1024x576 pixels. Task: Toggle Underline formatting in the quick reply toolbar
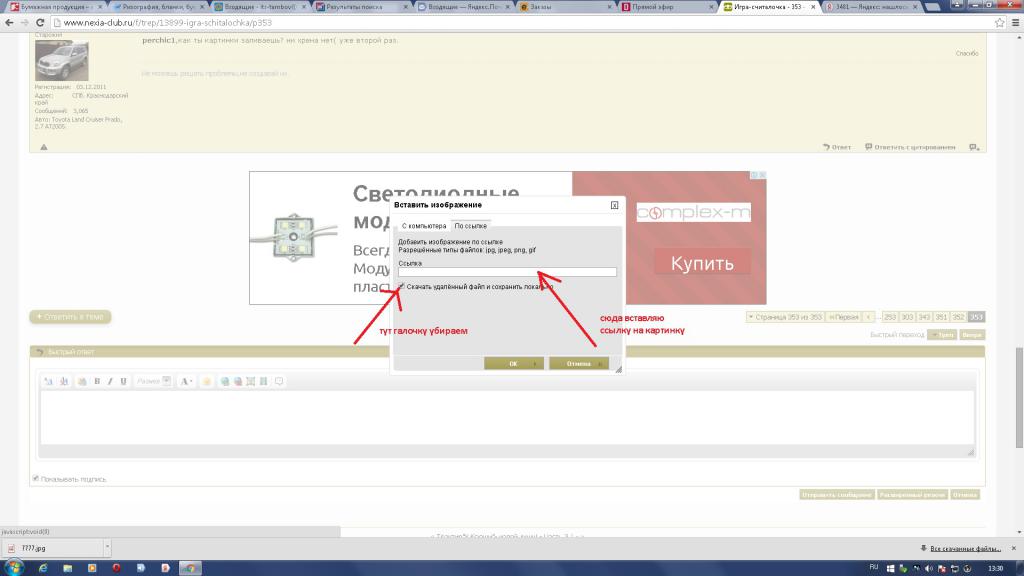click(x=123, y=381)
